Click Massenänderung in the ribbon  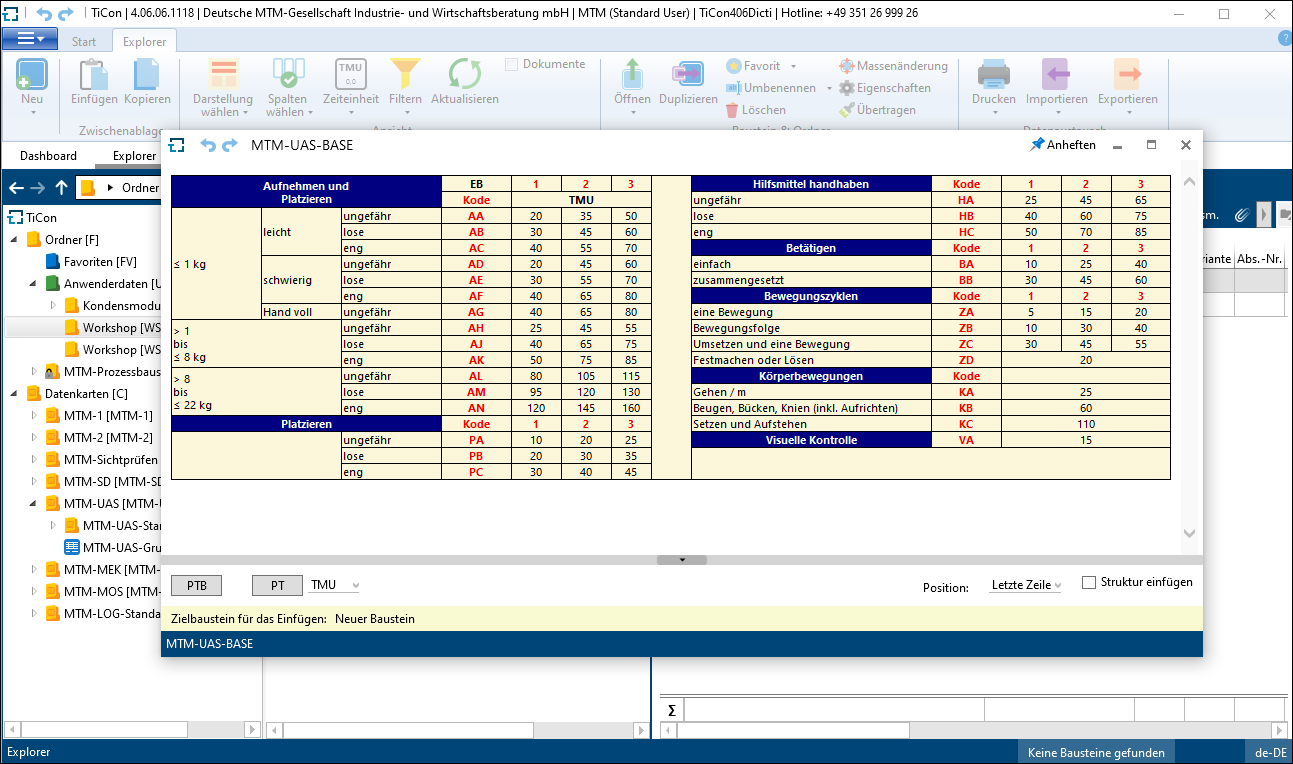coord(893,66)
